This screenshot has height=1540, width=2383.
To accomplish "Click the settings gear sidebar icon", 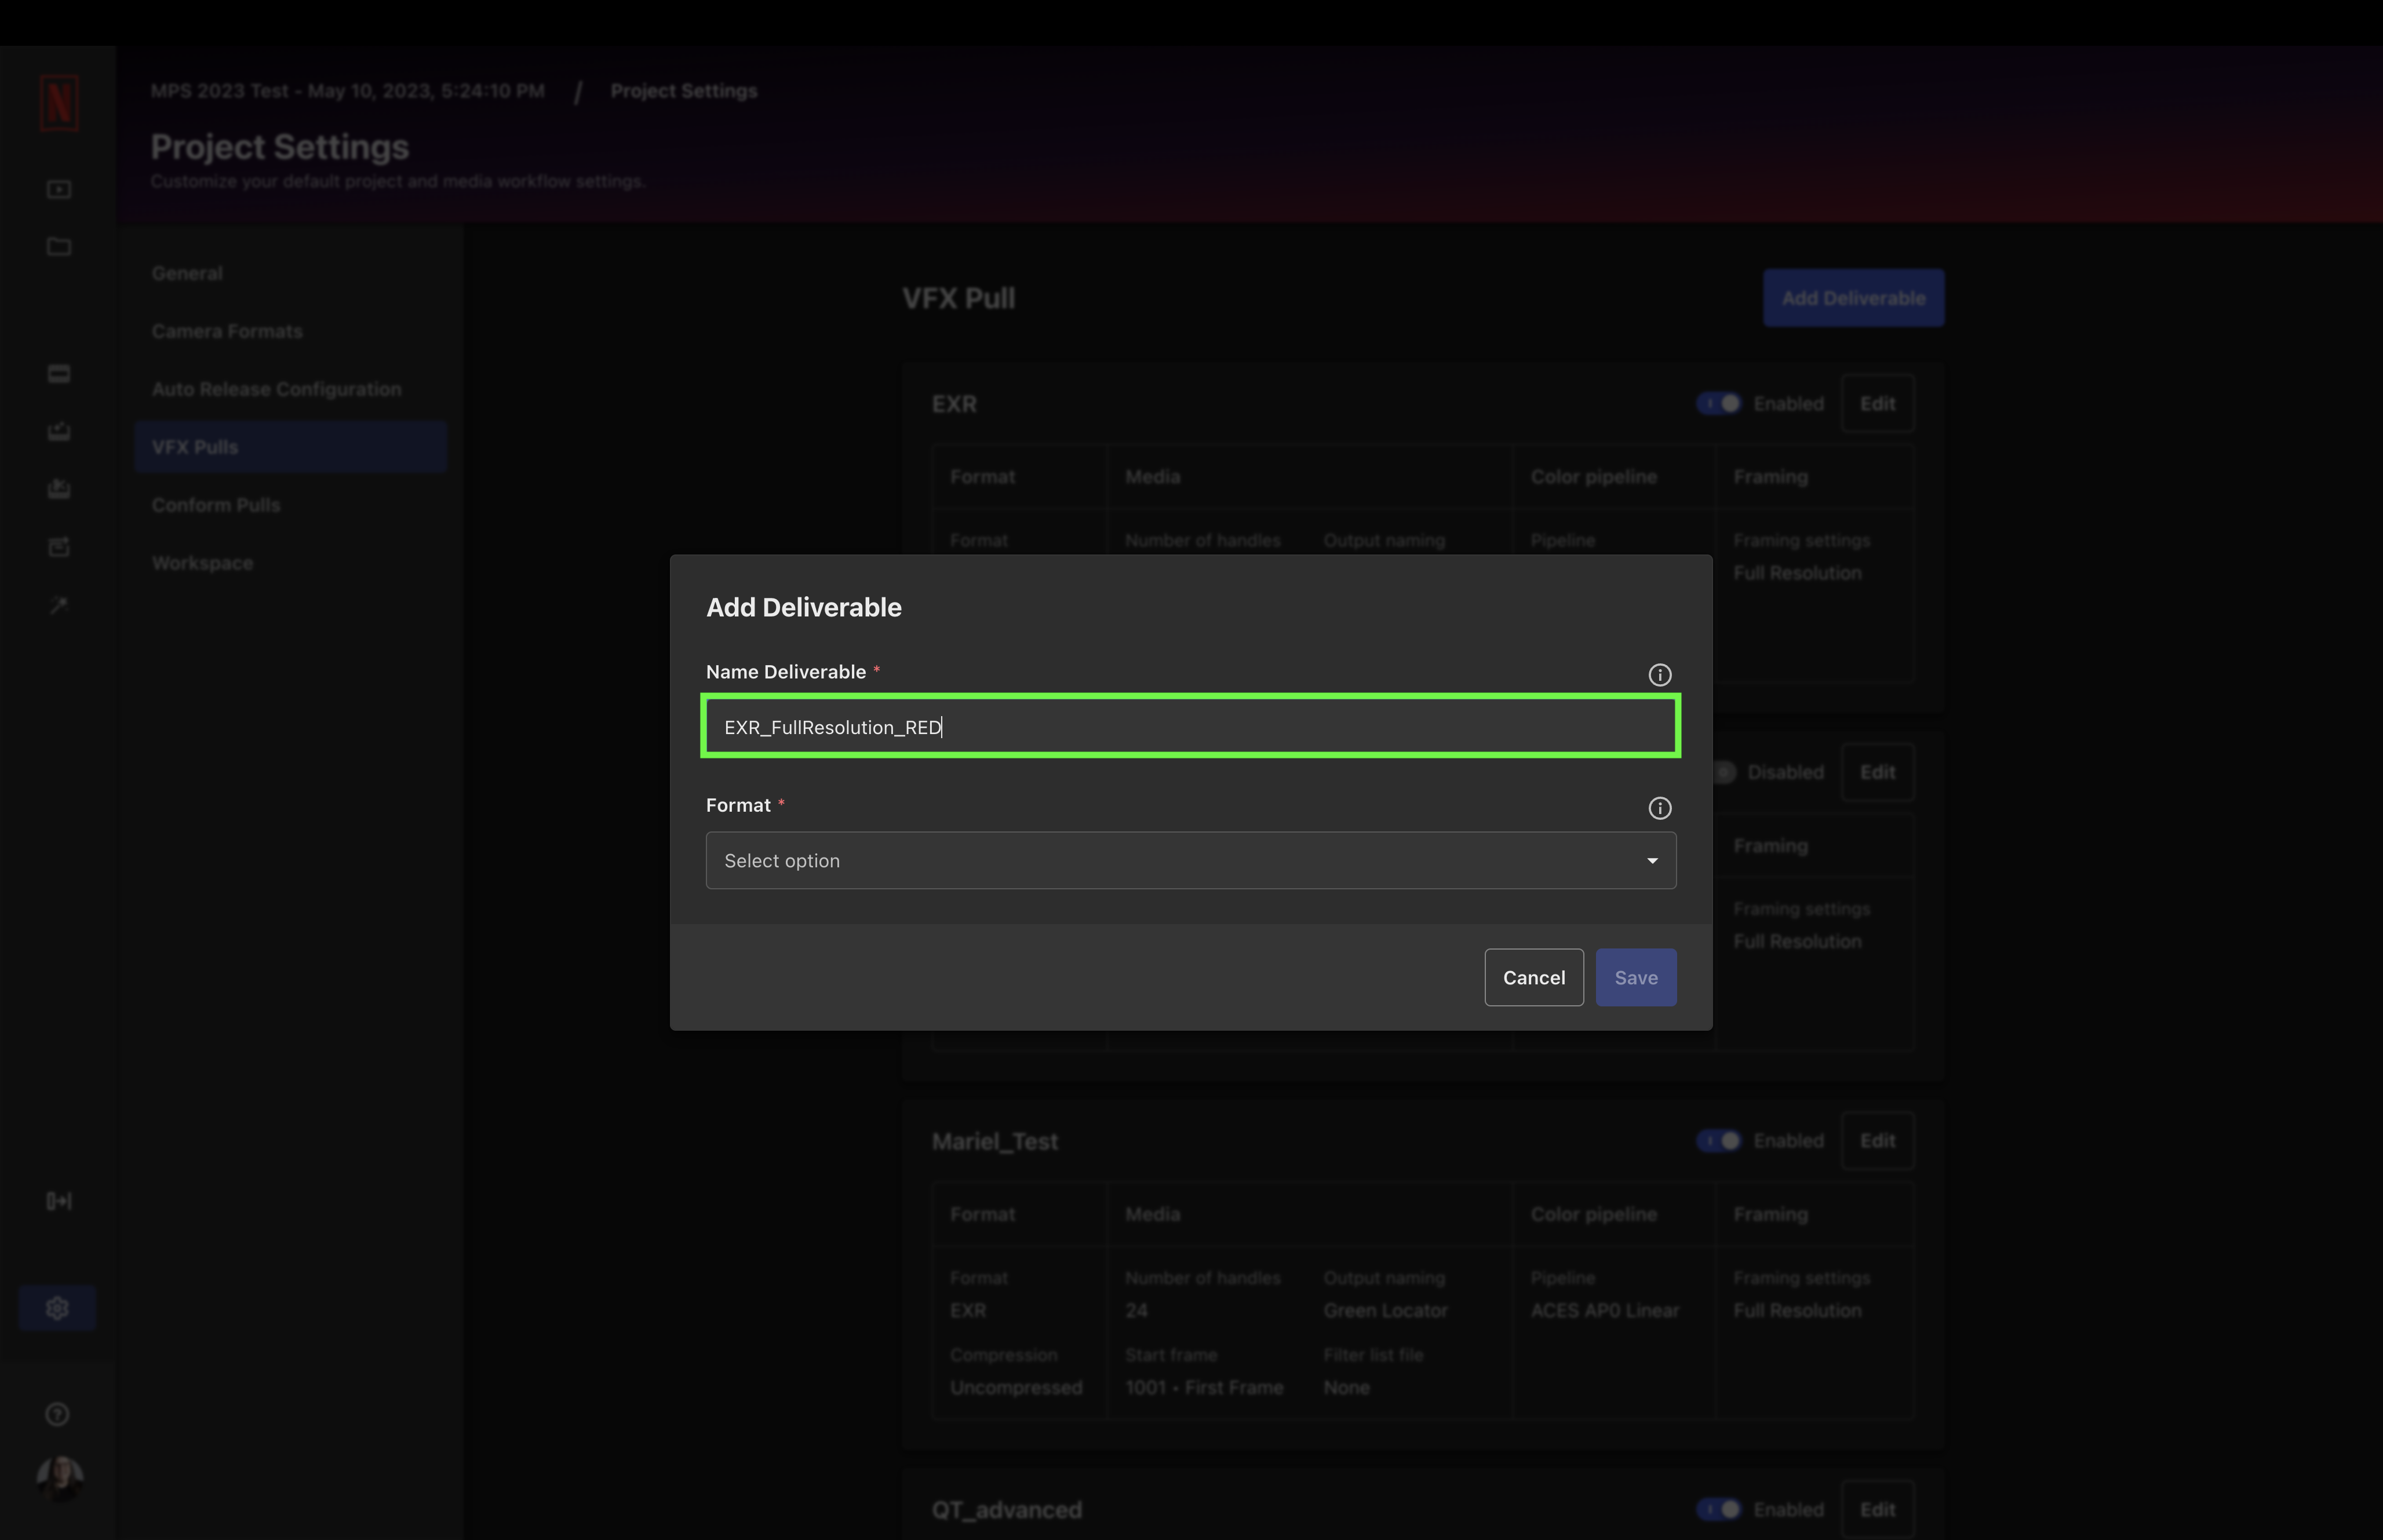I will coord(57,1308).
